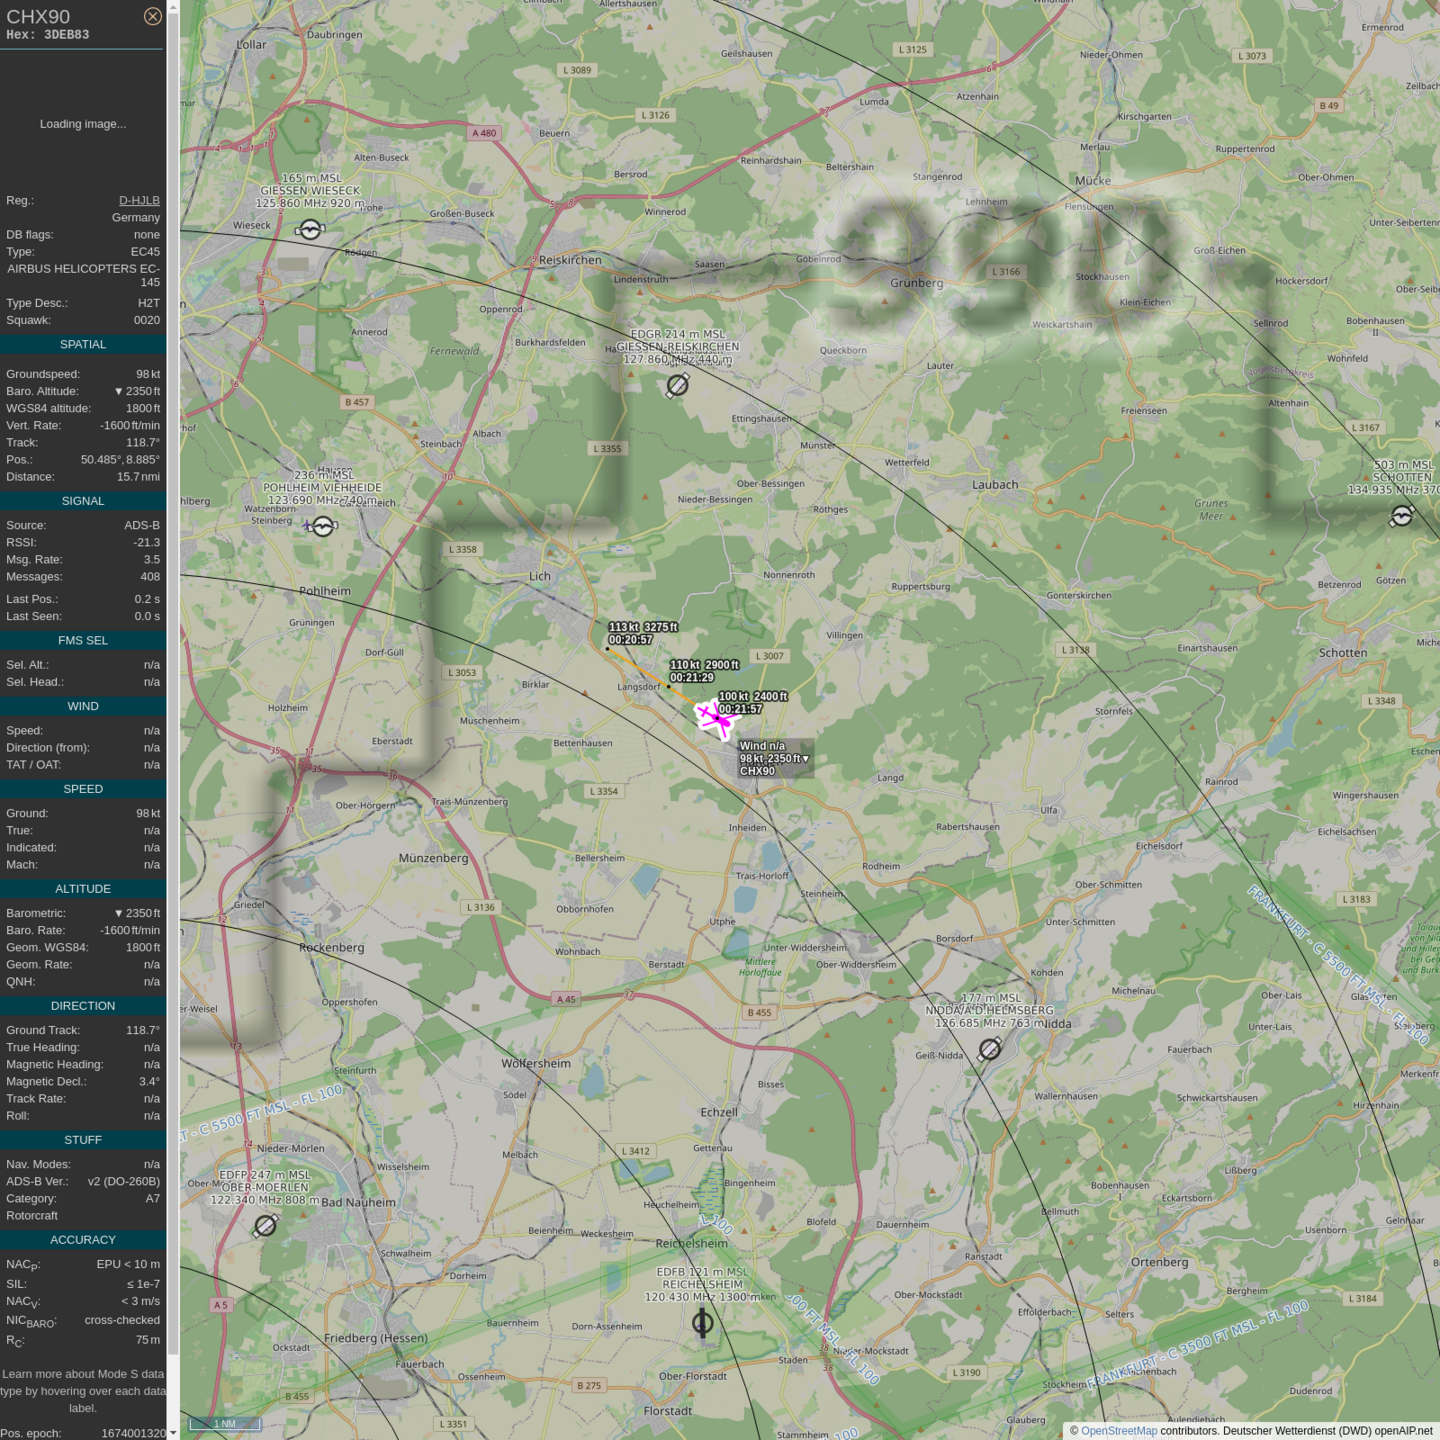Click the scroll down arrow in sidebar
This screenshot has width=1440, height=1440.
click(173, 1433)
